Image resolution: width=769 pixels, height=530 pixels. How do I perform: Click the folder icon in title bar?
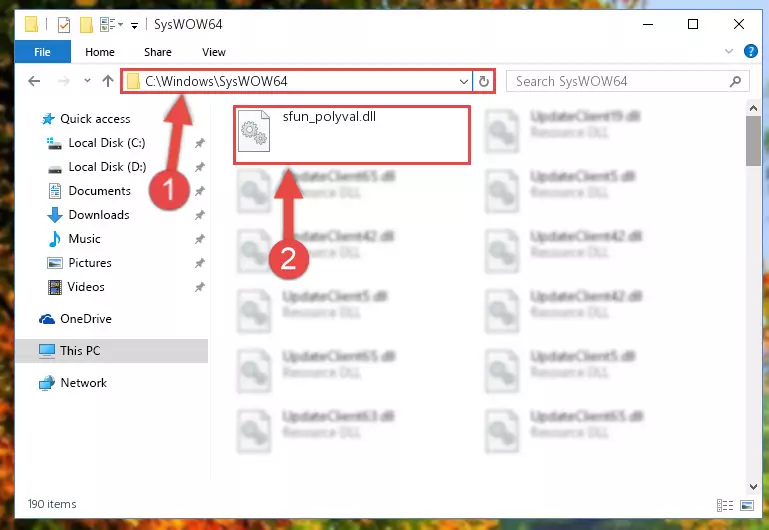(x=31, y=24)
